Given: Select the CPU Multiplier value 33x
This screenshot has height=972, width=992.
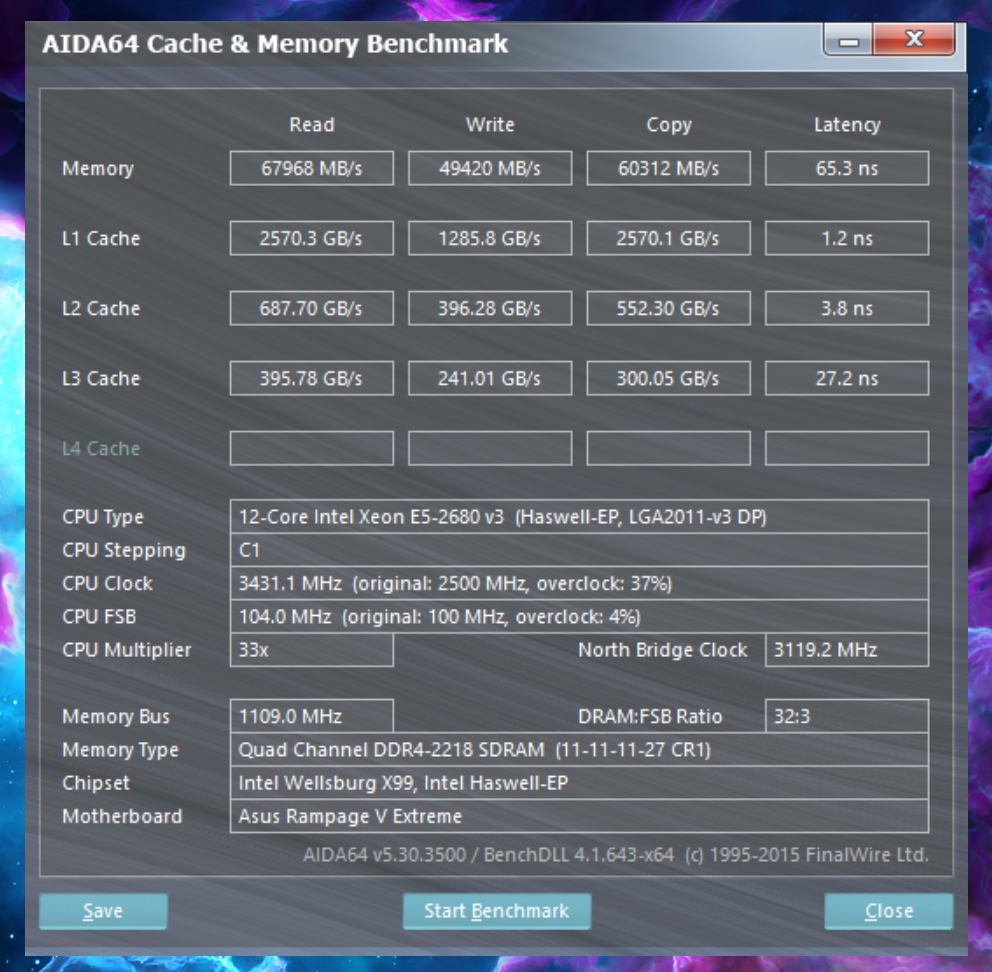Looking at the screenshot, I should point(311,650).
